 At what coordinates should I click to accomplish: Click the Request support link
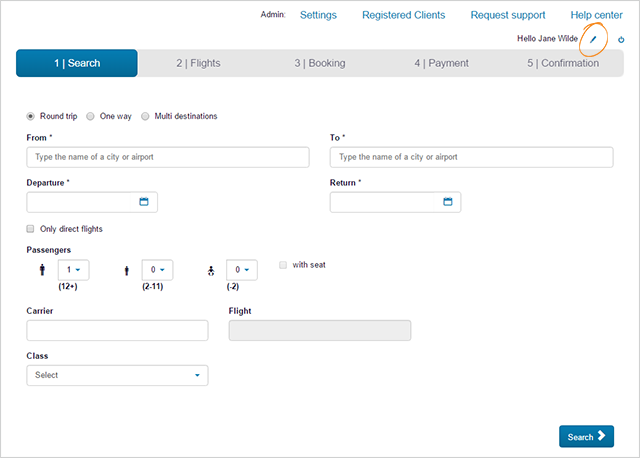pyautogui.click(x=507, y=15)
